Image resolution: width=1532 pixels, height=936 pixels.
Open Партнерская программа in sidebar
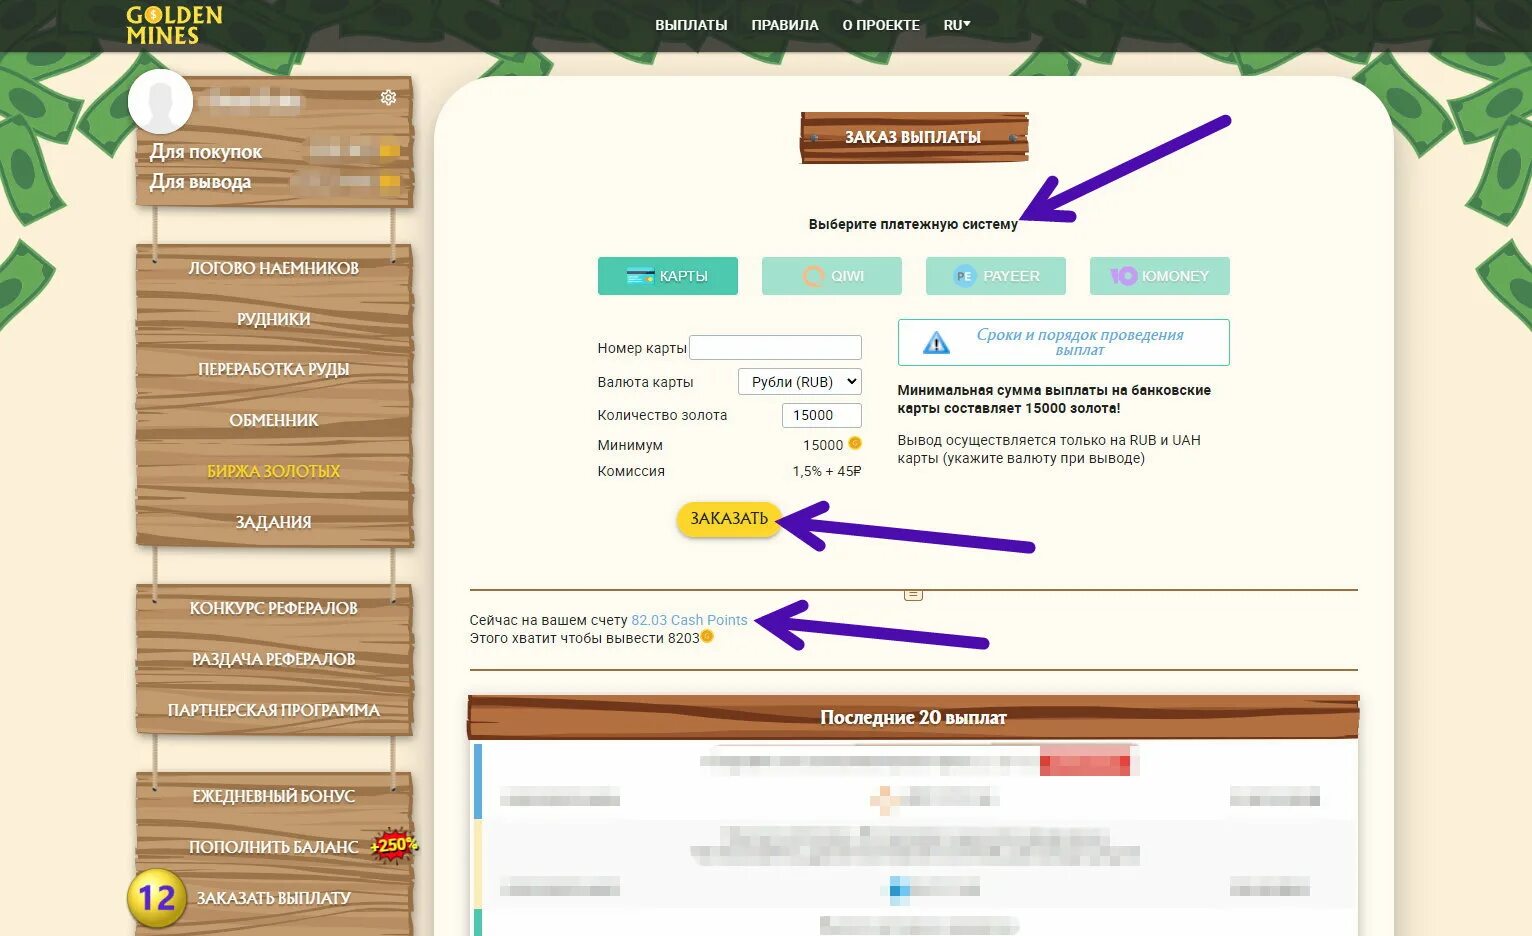pos(273,710)
